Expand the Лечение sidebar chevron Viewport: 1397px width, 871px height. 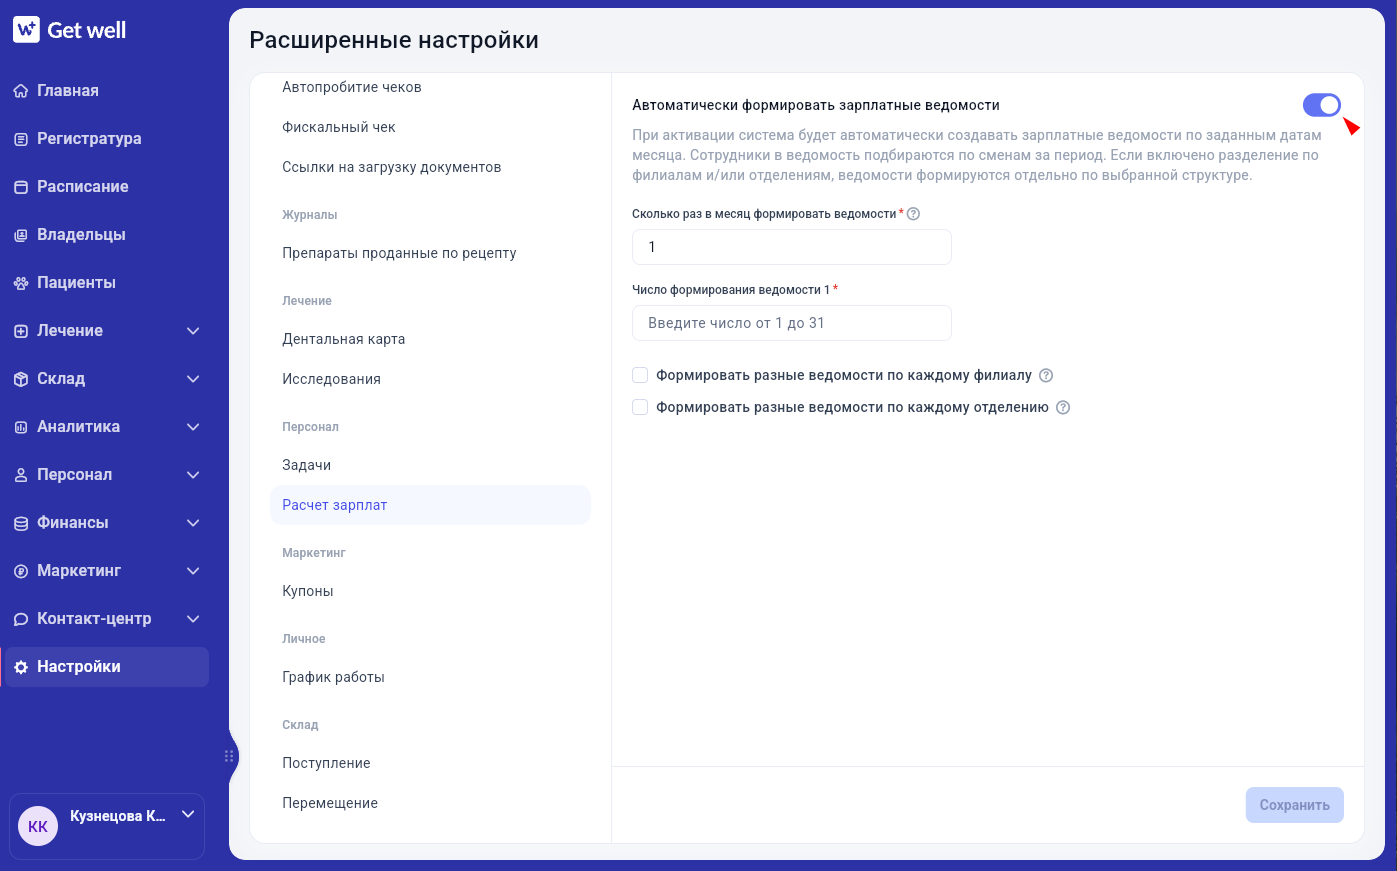click(x=193, y=331)
